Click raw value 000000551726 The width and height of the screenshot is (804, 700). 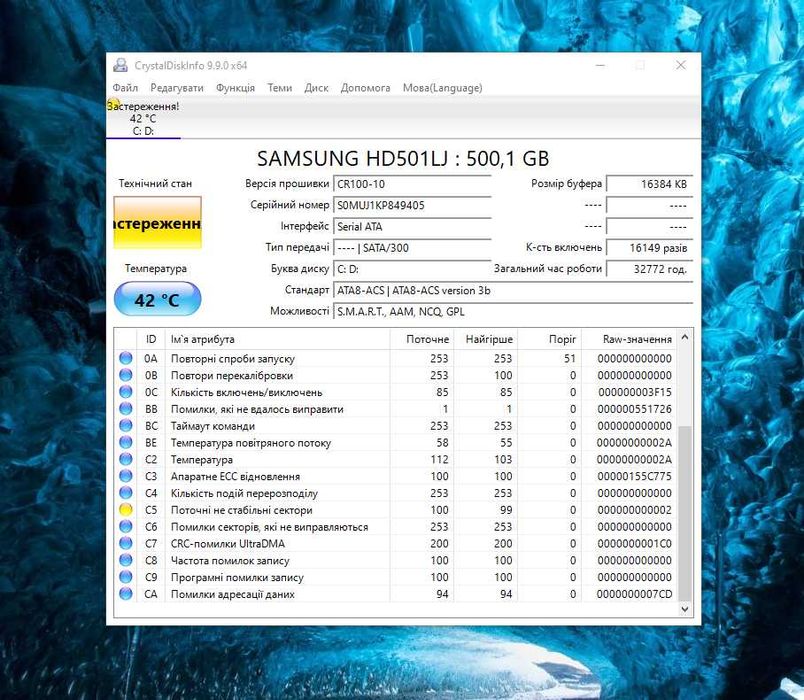click(x=634, y=409)
